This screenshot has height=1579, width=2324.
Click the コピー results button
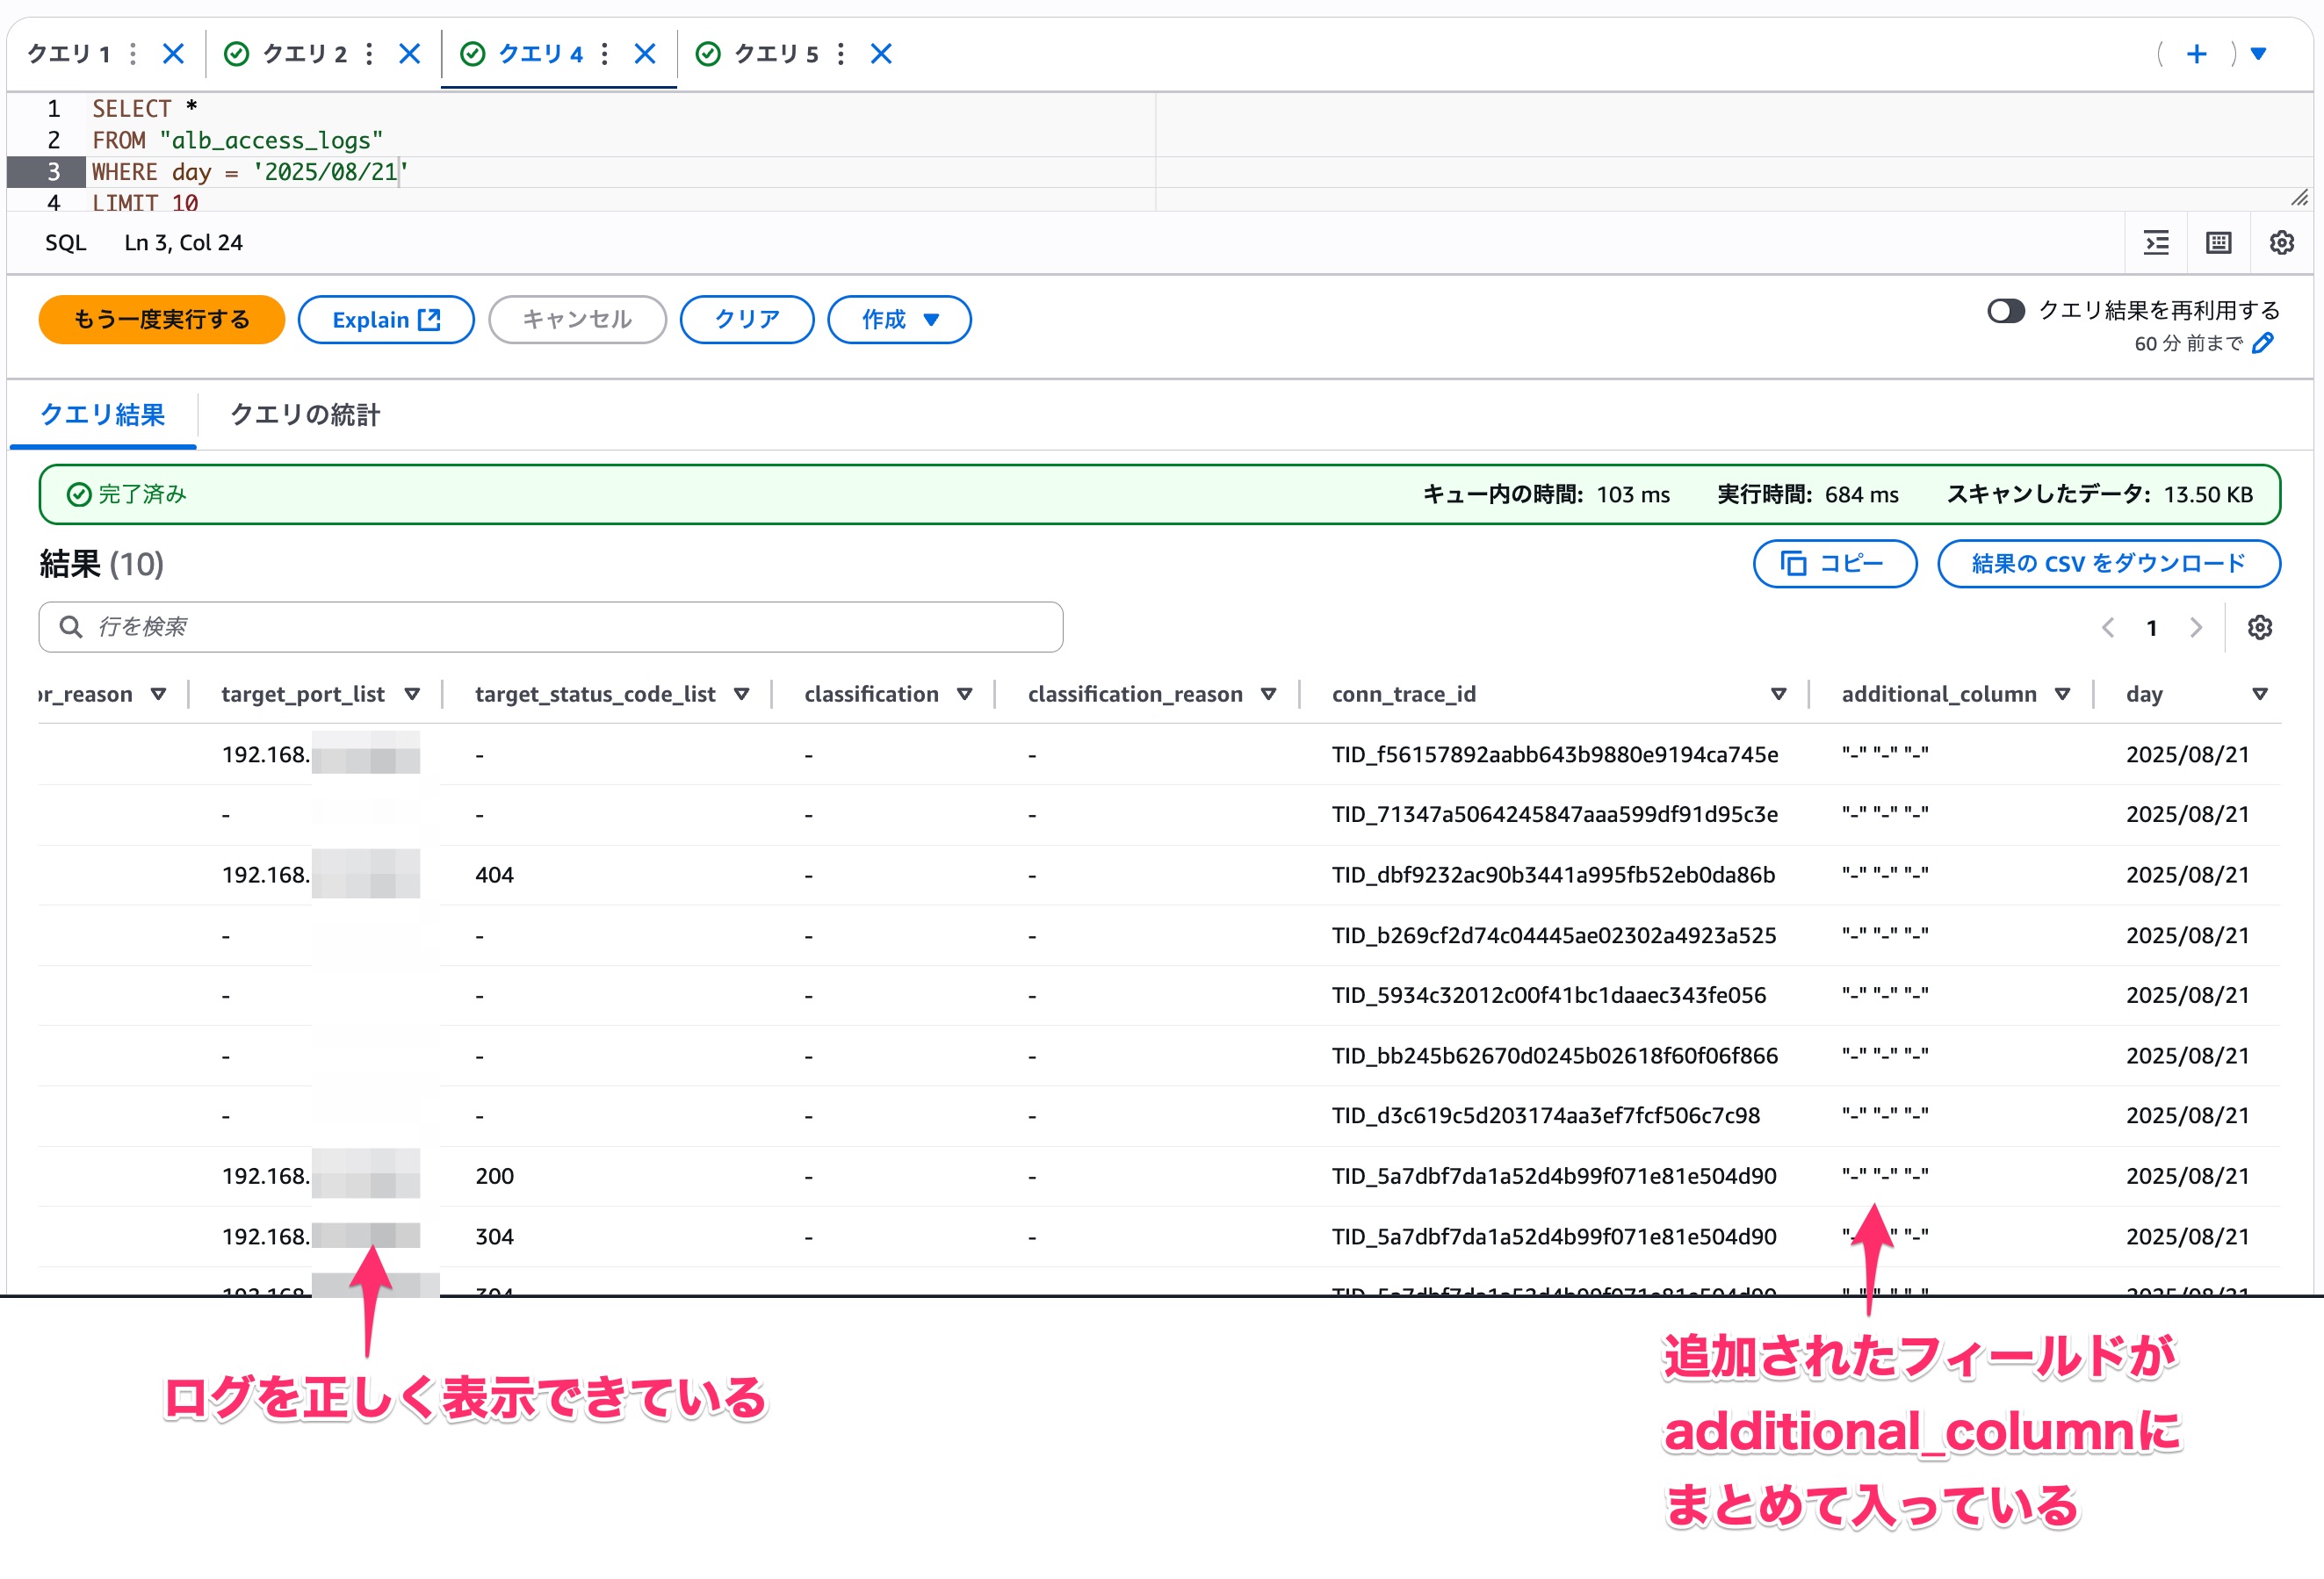click(x=1835, y=564)
